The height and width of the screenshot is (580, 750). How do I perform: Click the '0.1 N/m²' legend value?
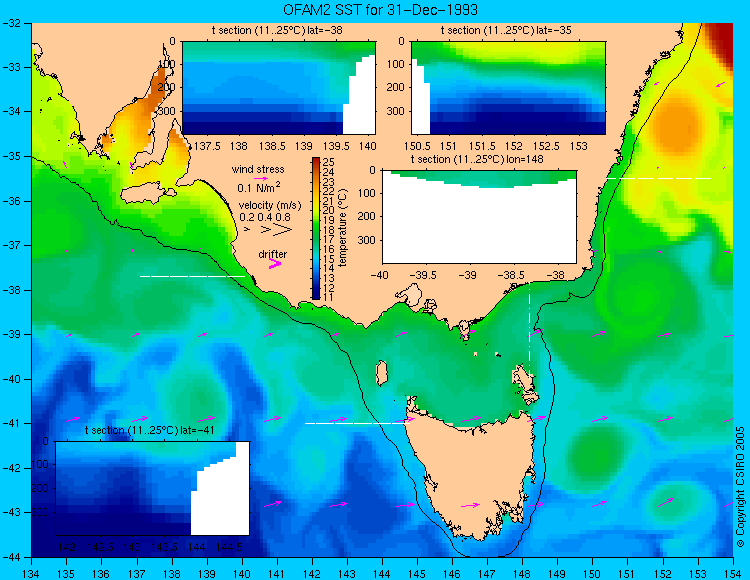(x=259, y=187)
